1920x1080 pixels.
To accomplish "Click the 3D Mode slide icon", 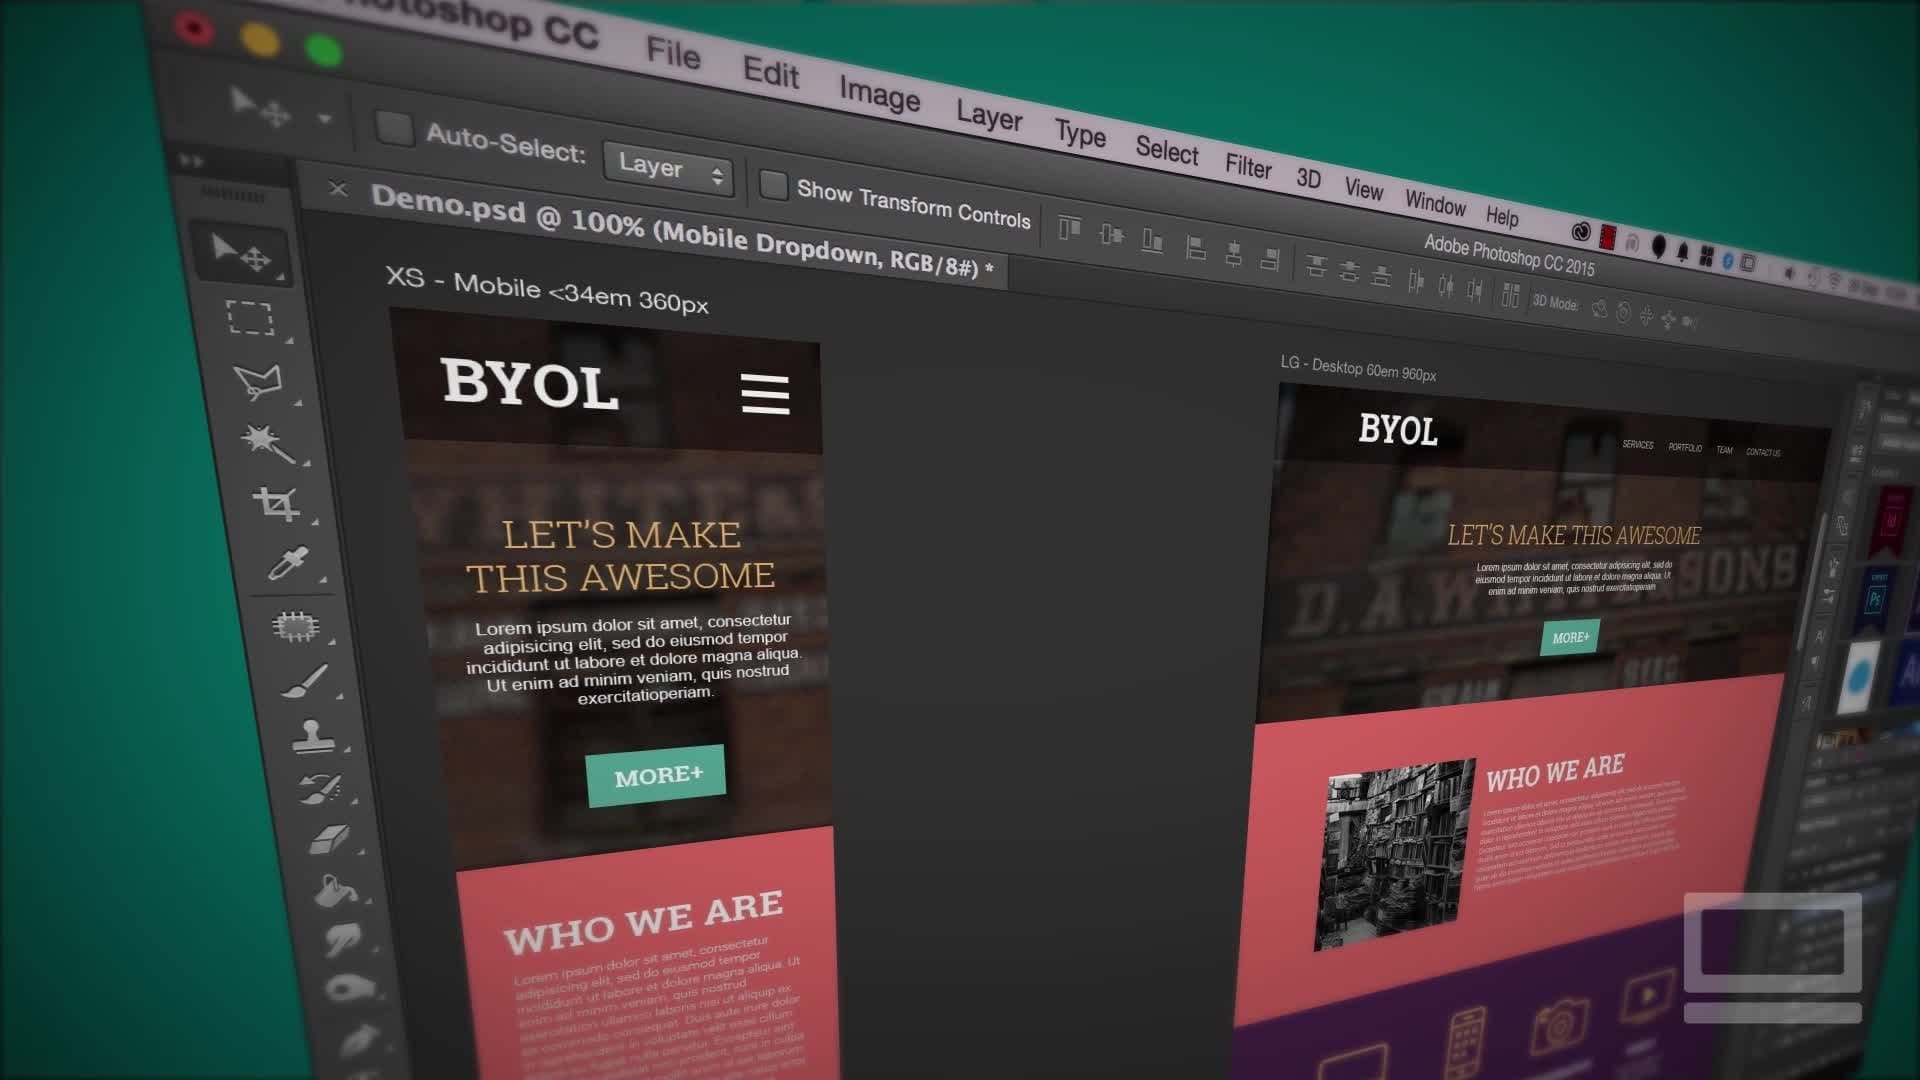I will coord(1668,320).
